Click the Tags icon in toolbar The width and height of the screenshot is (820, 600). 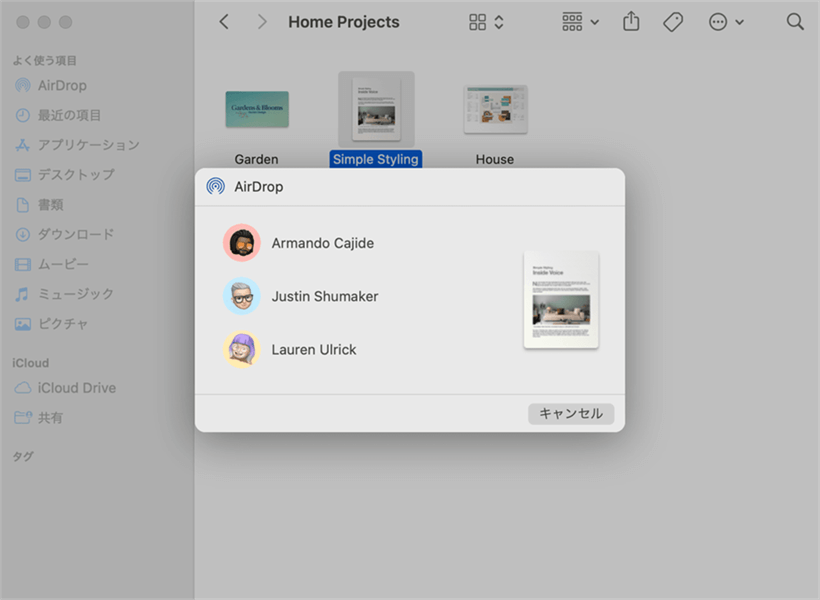coord(673,22)
